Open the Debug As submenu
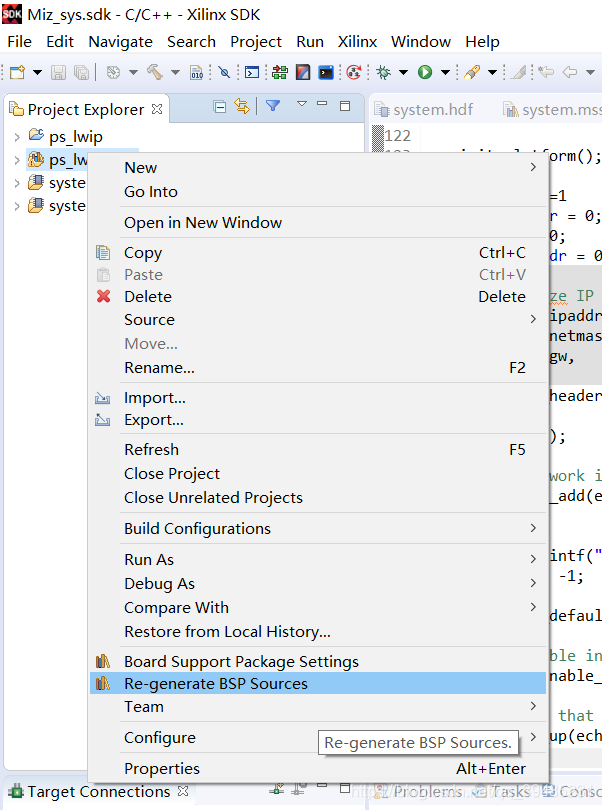 tap(318, 584)
